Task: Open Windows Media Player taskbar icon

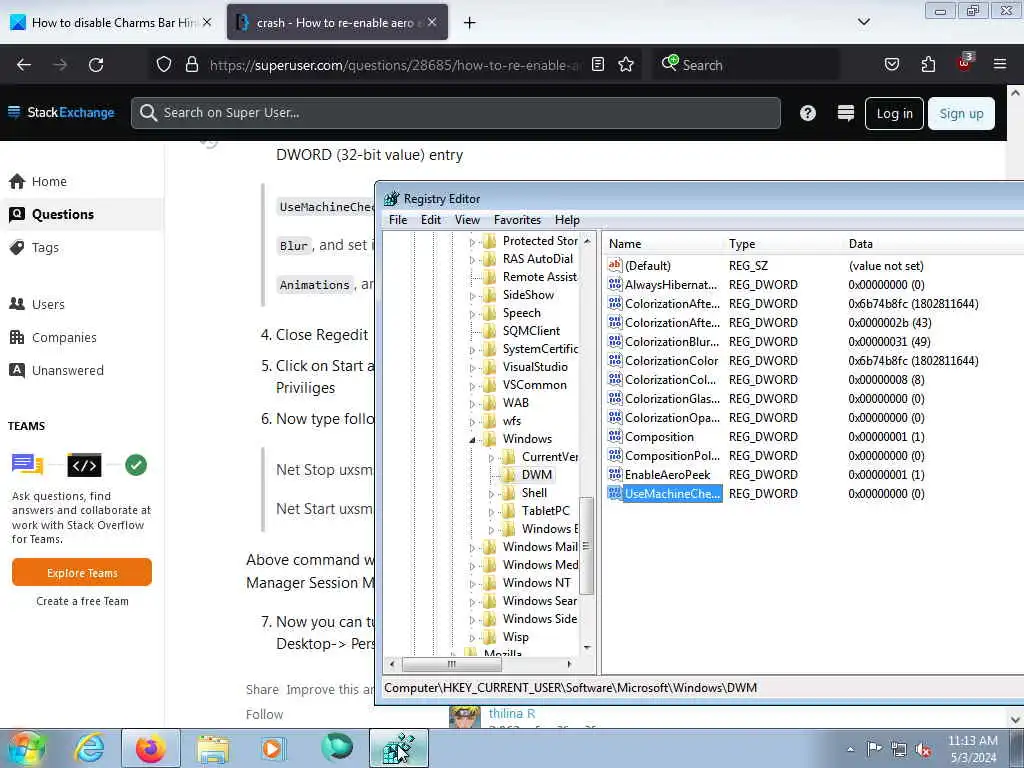Action: [272, 748]
